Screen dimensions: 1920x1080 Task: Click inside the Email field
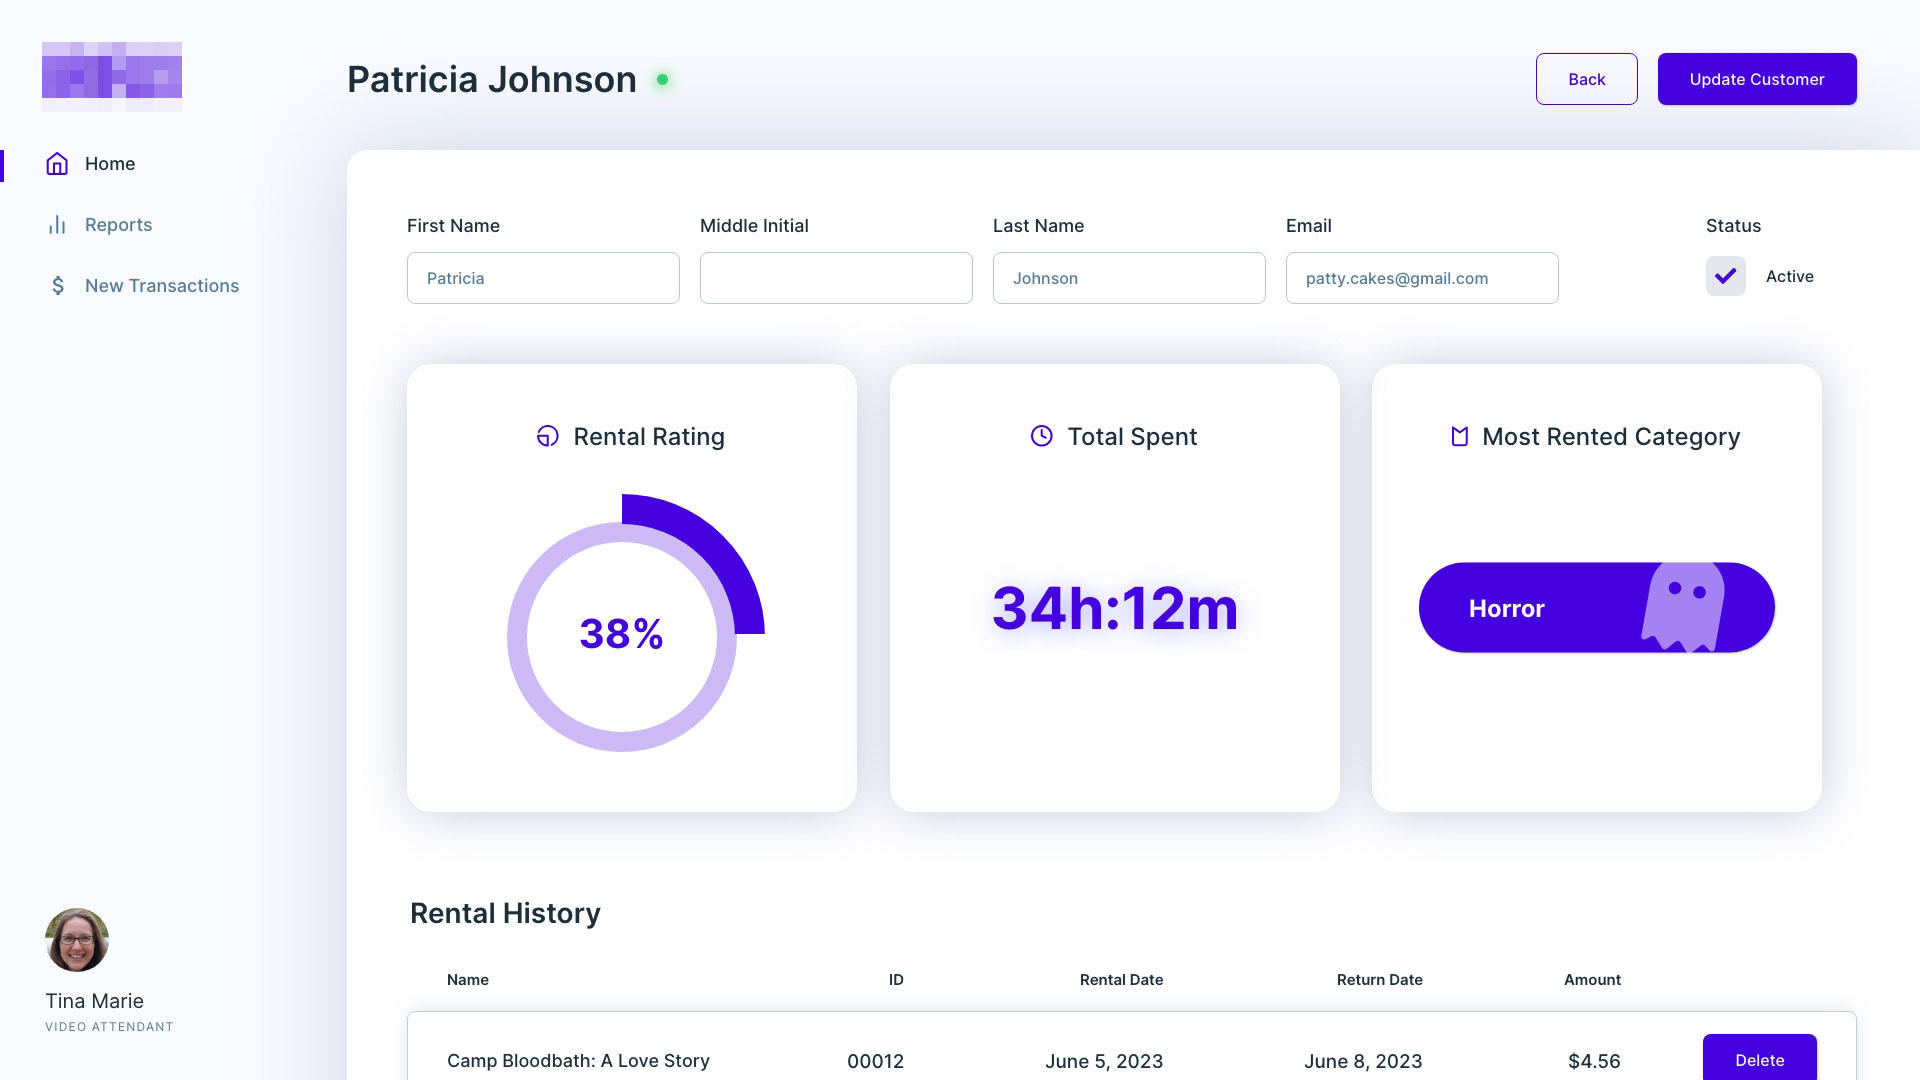pos(1421,278)
